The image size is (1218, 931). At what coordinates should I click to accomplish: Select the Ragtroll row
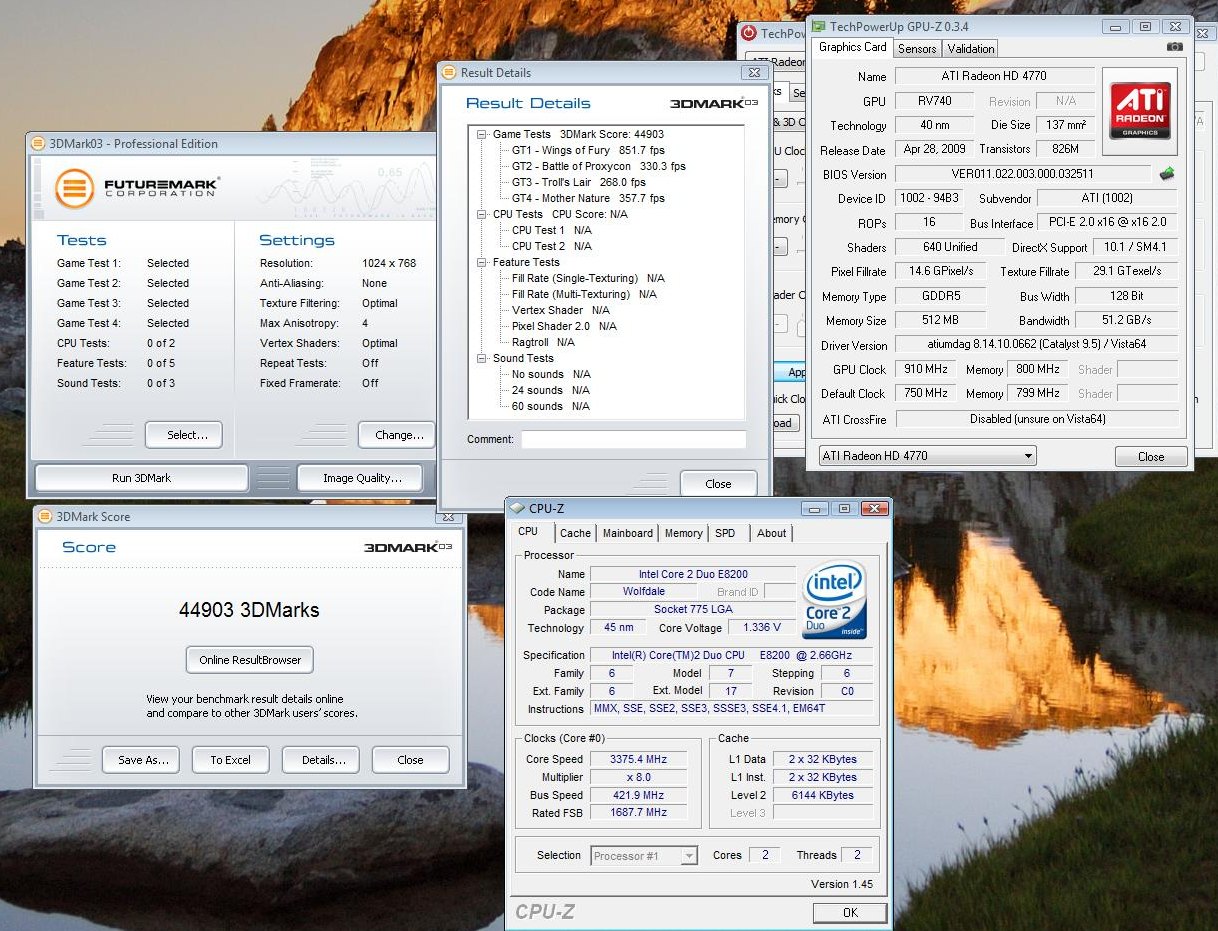coord(543,342)
